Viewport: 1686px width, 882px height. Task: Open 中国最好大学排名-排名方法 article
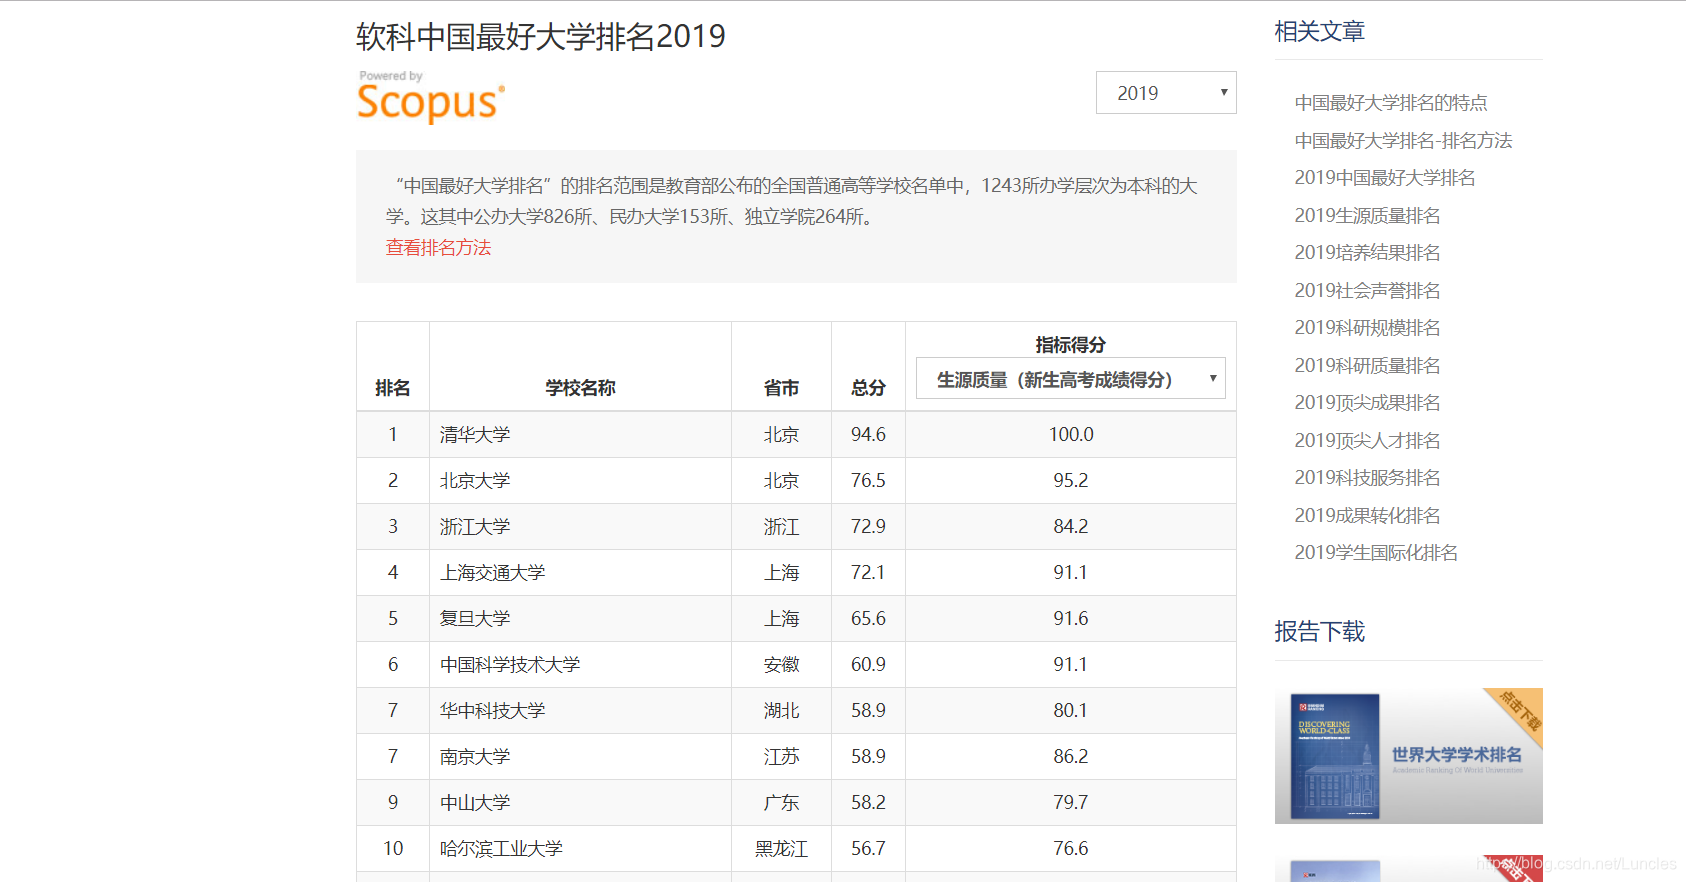pyautogui.click(x=1403, y=141)
